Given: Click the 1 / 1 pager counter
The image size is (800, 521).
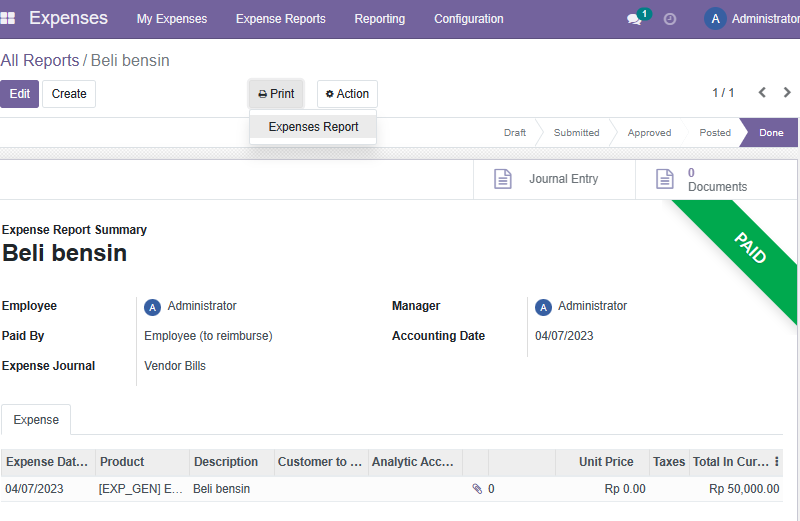Looking at the screenshot, I should pyautogui.click(x=723, y=93).
